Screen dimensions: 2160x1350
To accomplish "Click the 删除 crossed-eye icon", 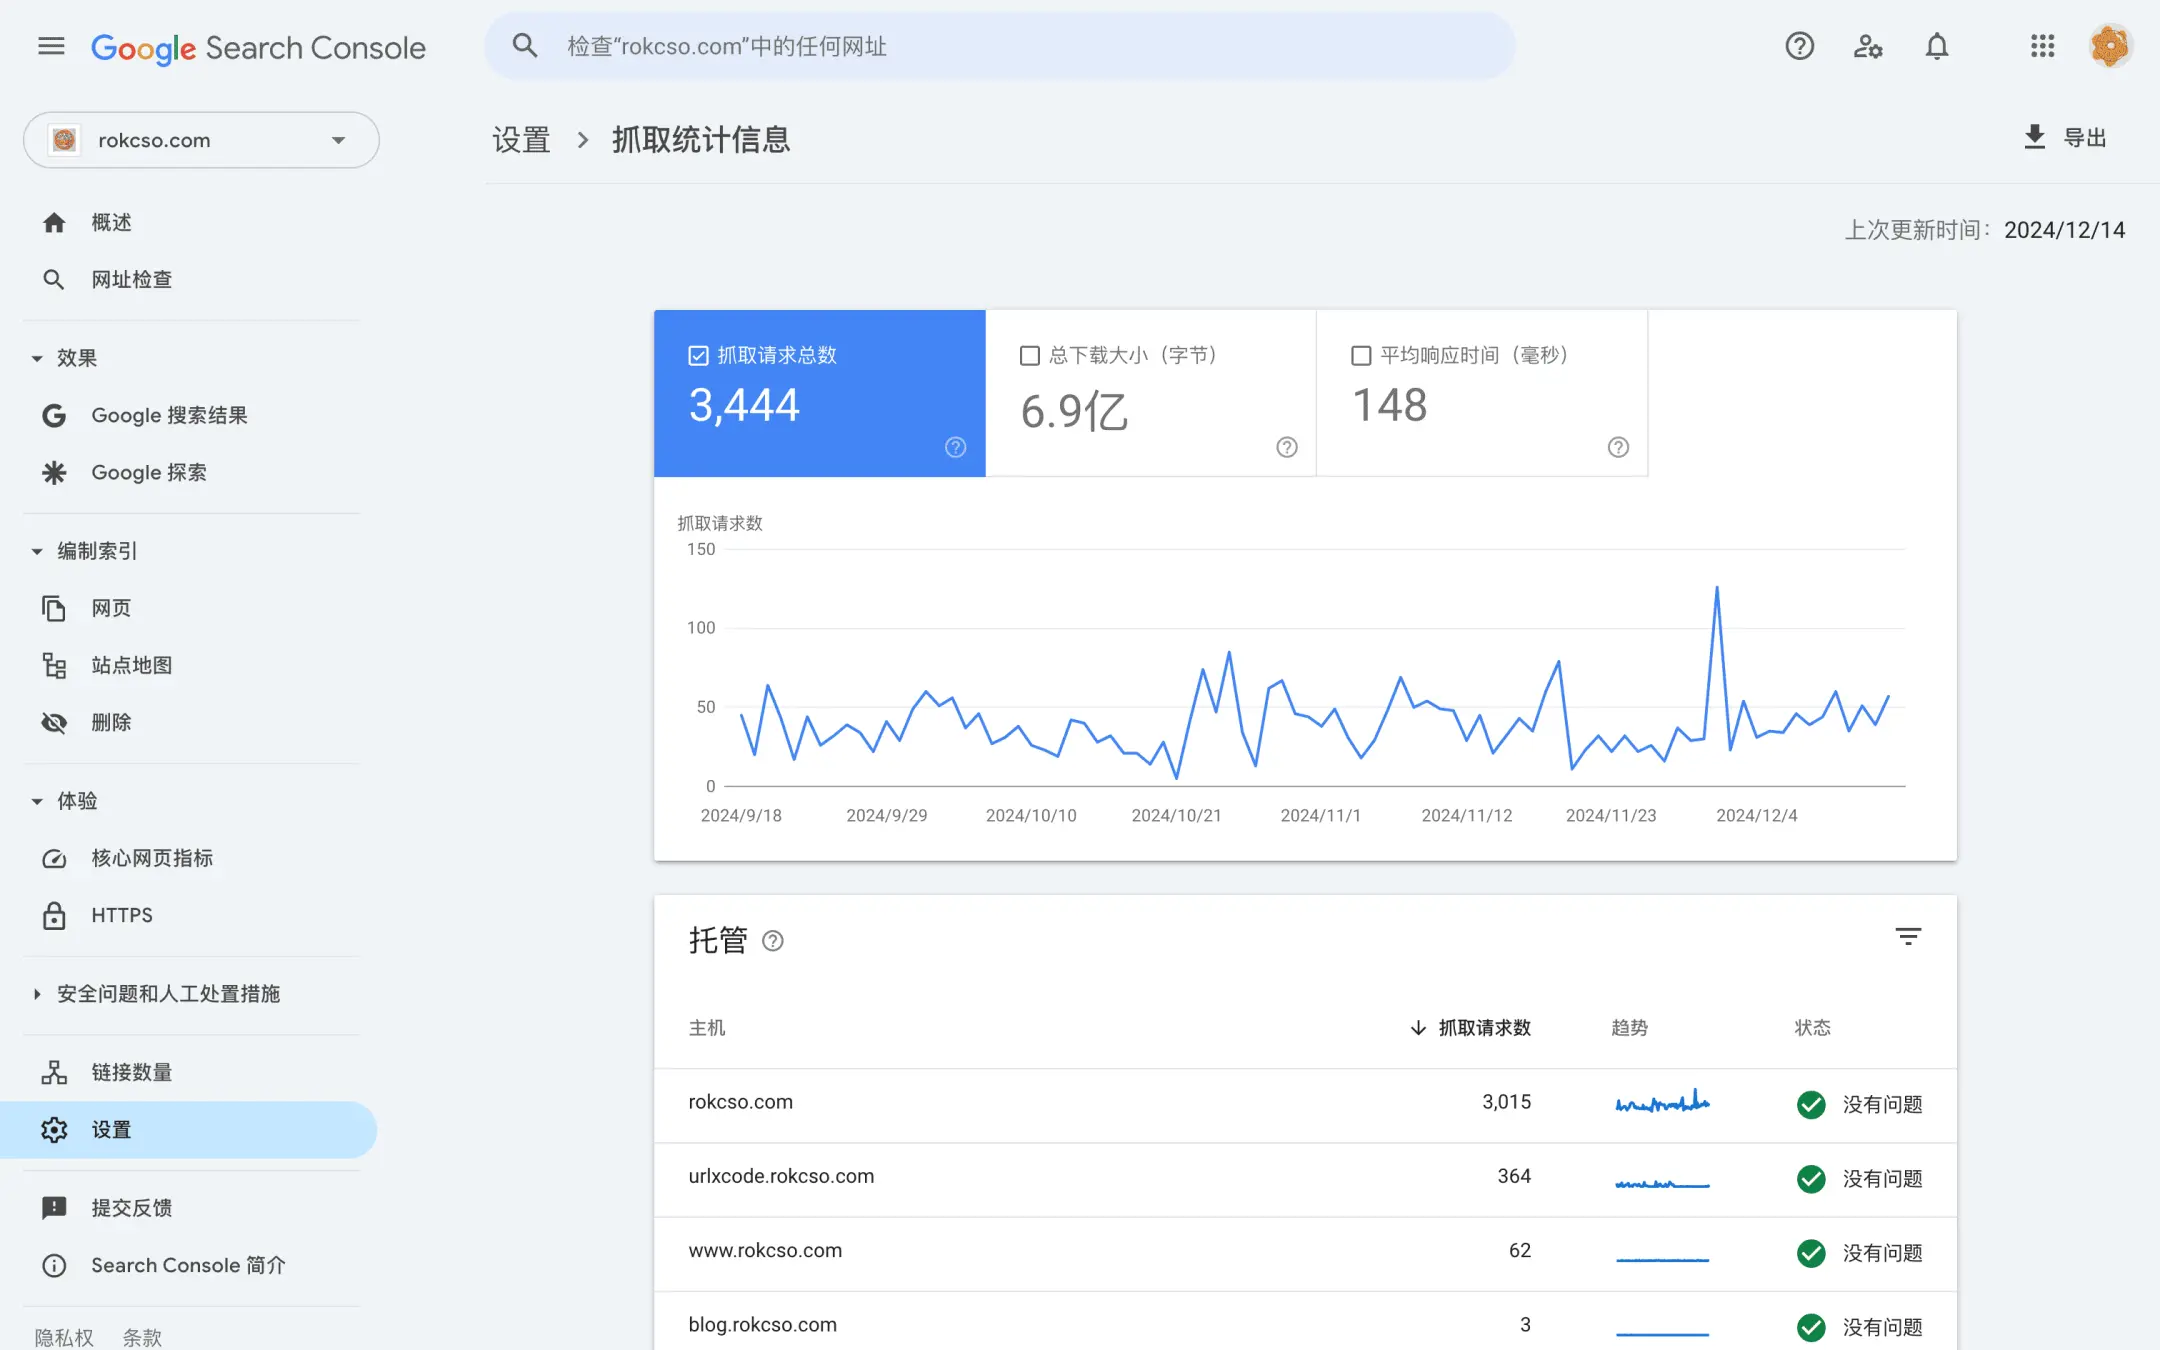I will [54, 722].
